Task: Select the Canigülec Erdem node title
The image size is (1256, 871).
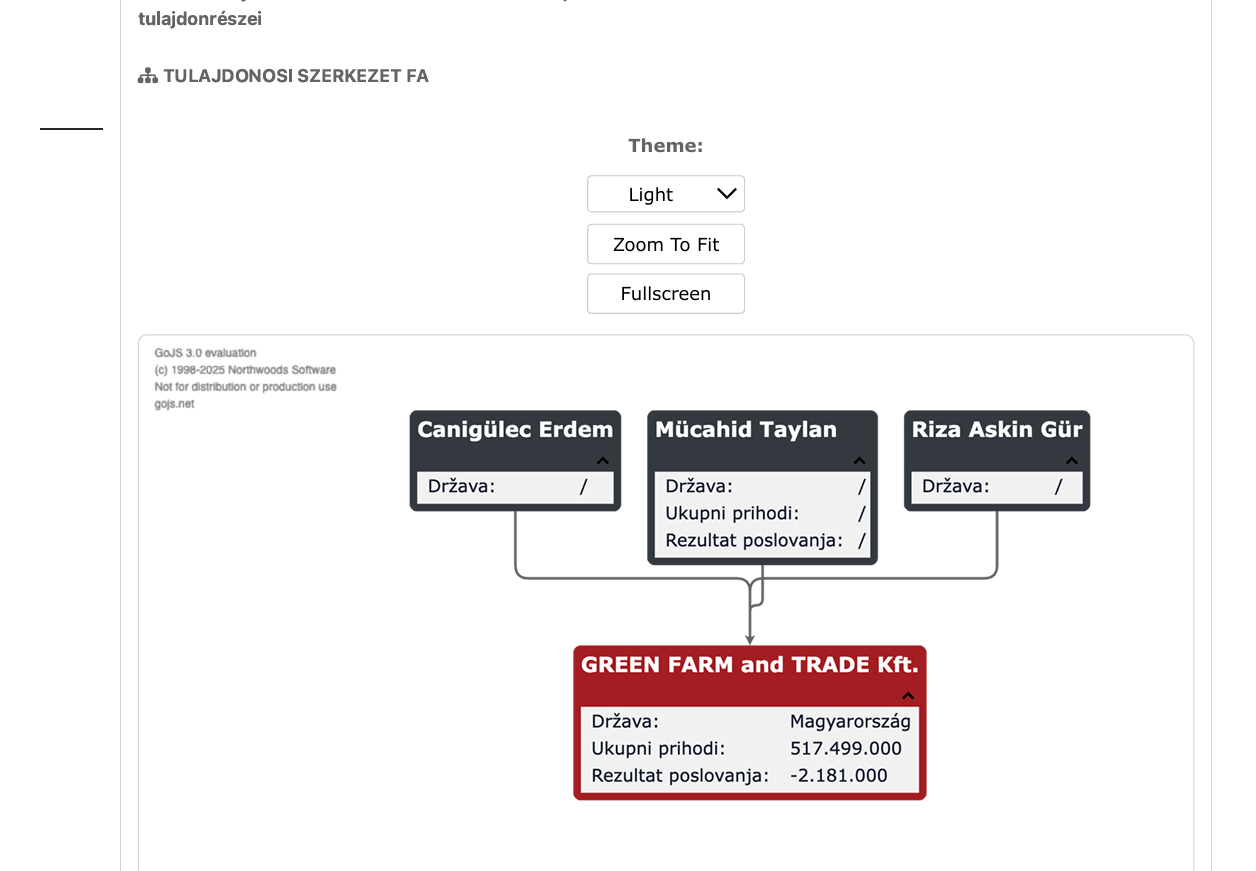Action: 515,430
